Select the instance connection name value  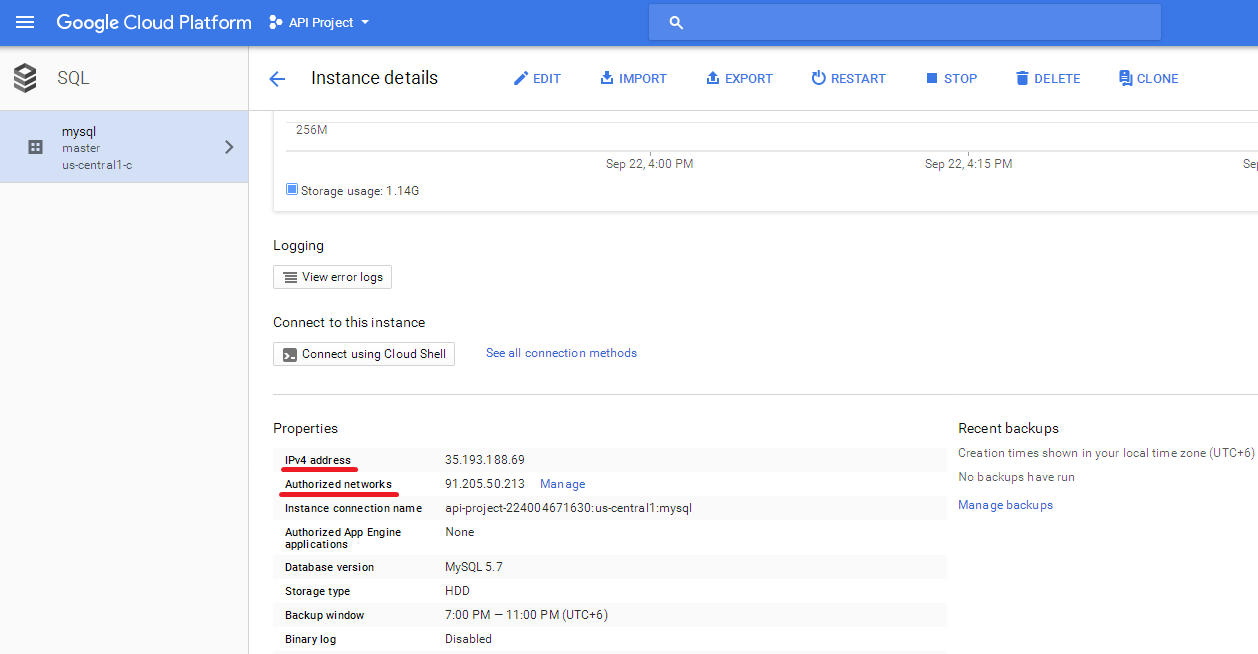pyautogui.click(x=568, y=508)
